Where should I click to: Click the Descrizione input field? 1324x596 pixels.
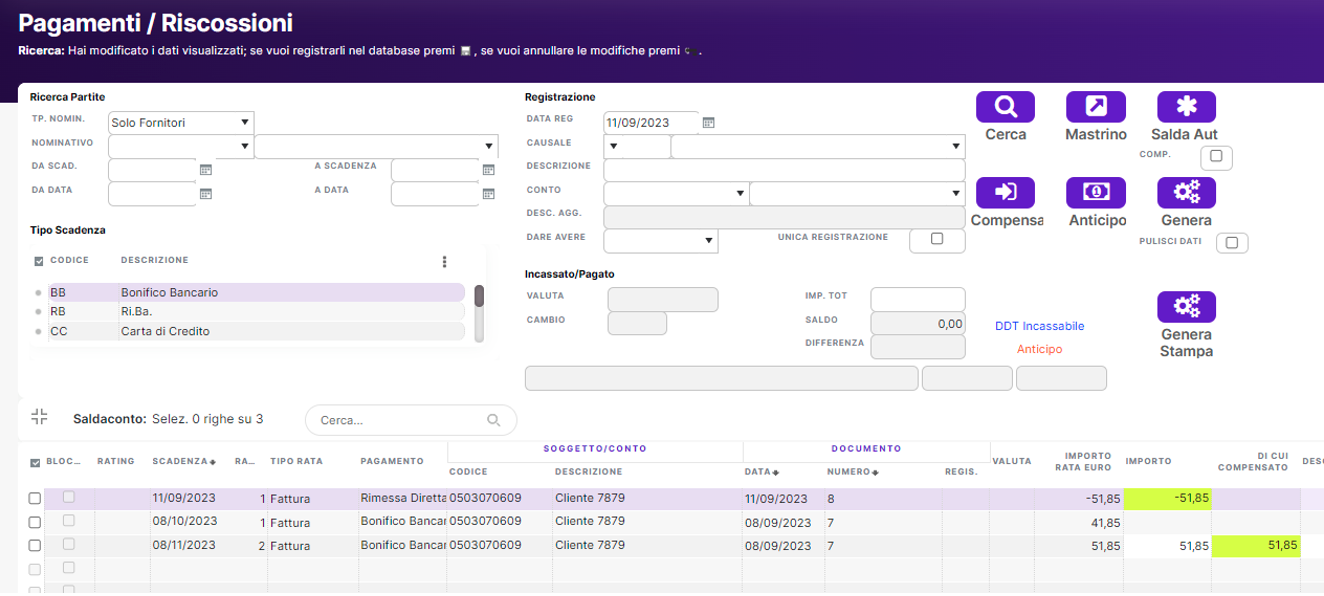pyautogui.click(x=785, y=170)
